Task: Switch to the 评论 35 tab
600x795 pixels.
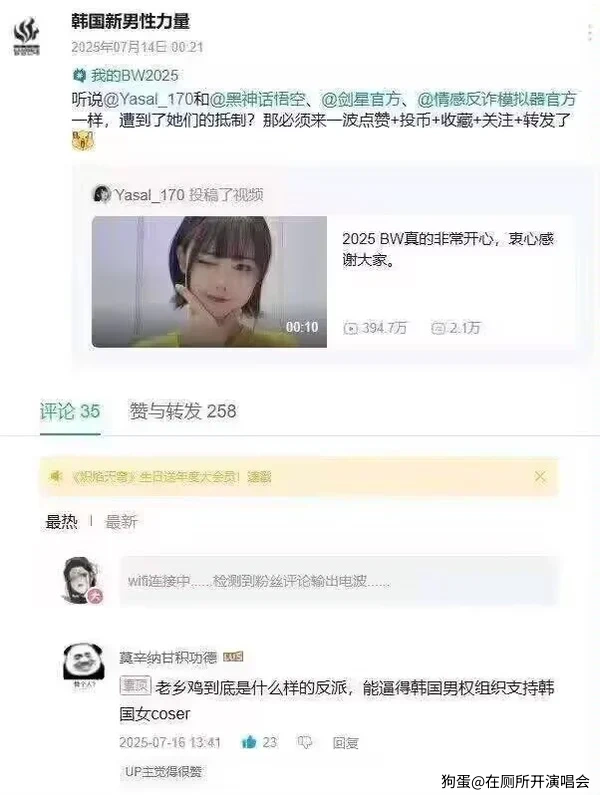Action: tap(70, 411)
